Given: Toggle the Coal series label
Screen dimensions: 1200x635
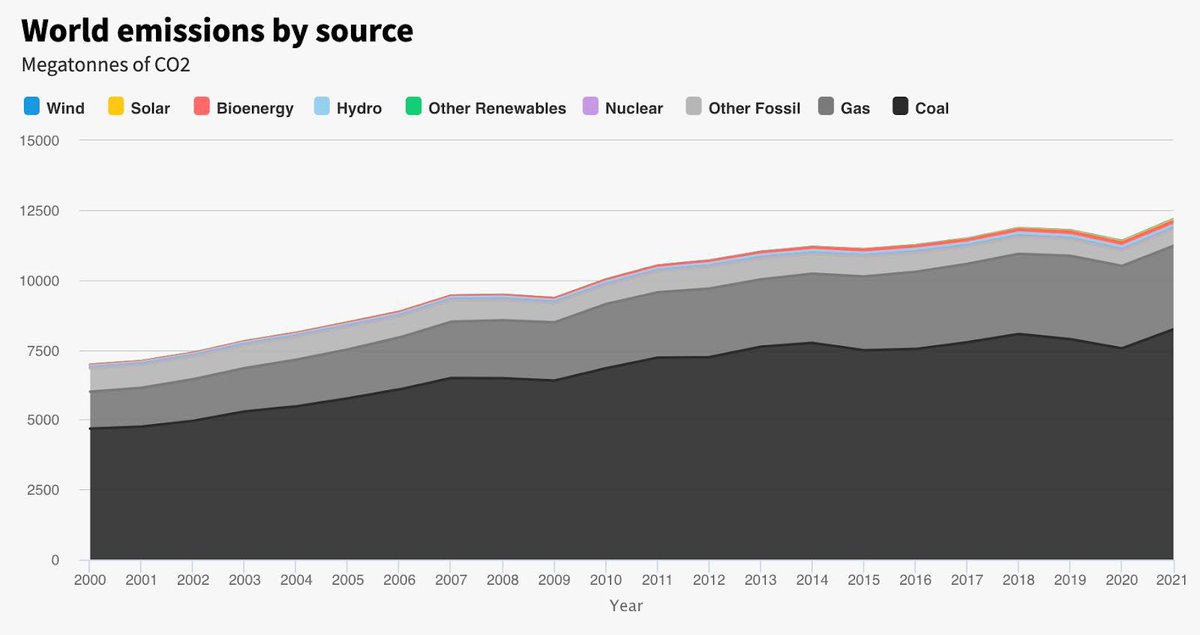Looking at the screenshot, I should [x=932, y=108].
